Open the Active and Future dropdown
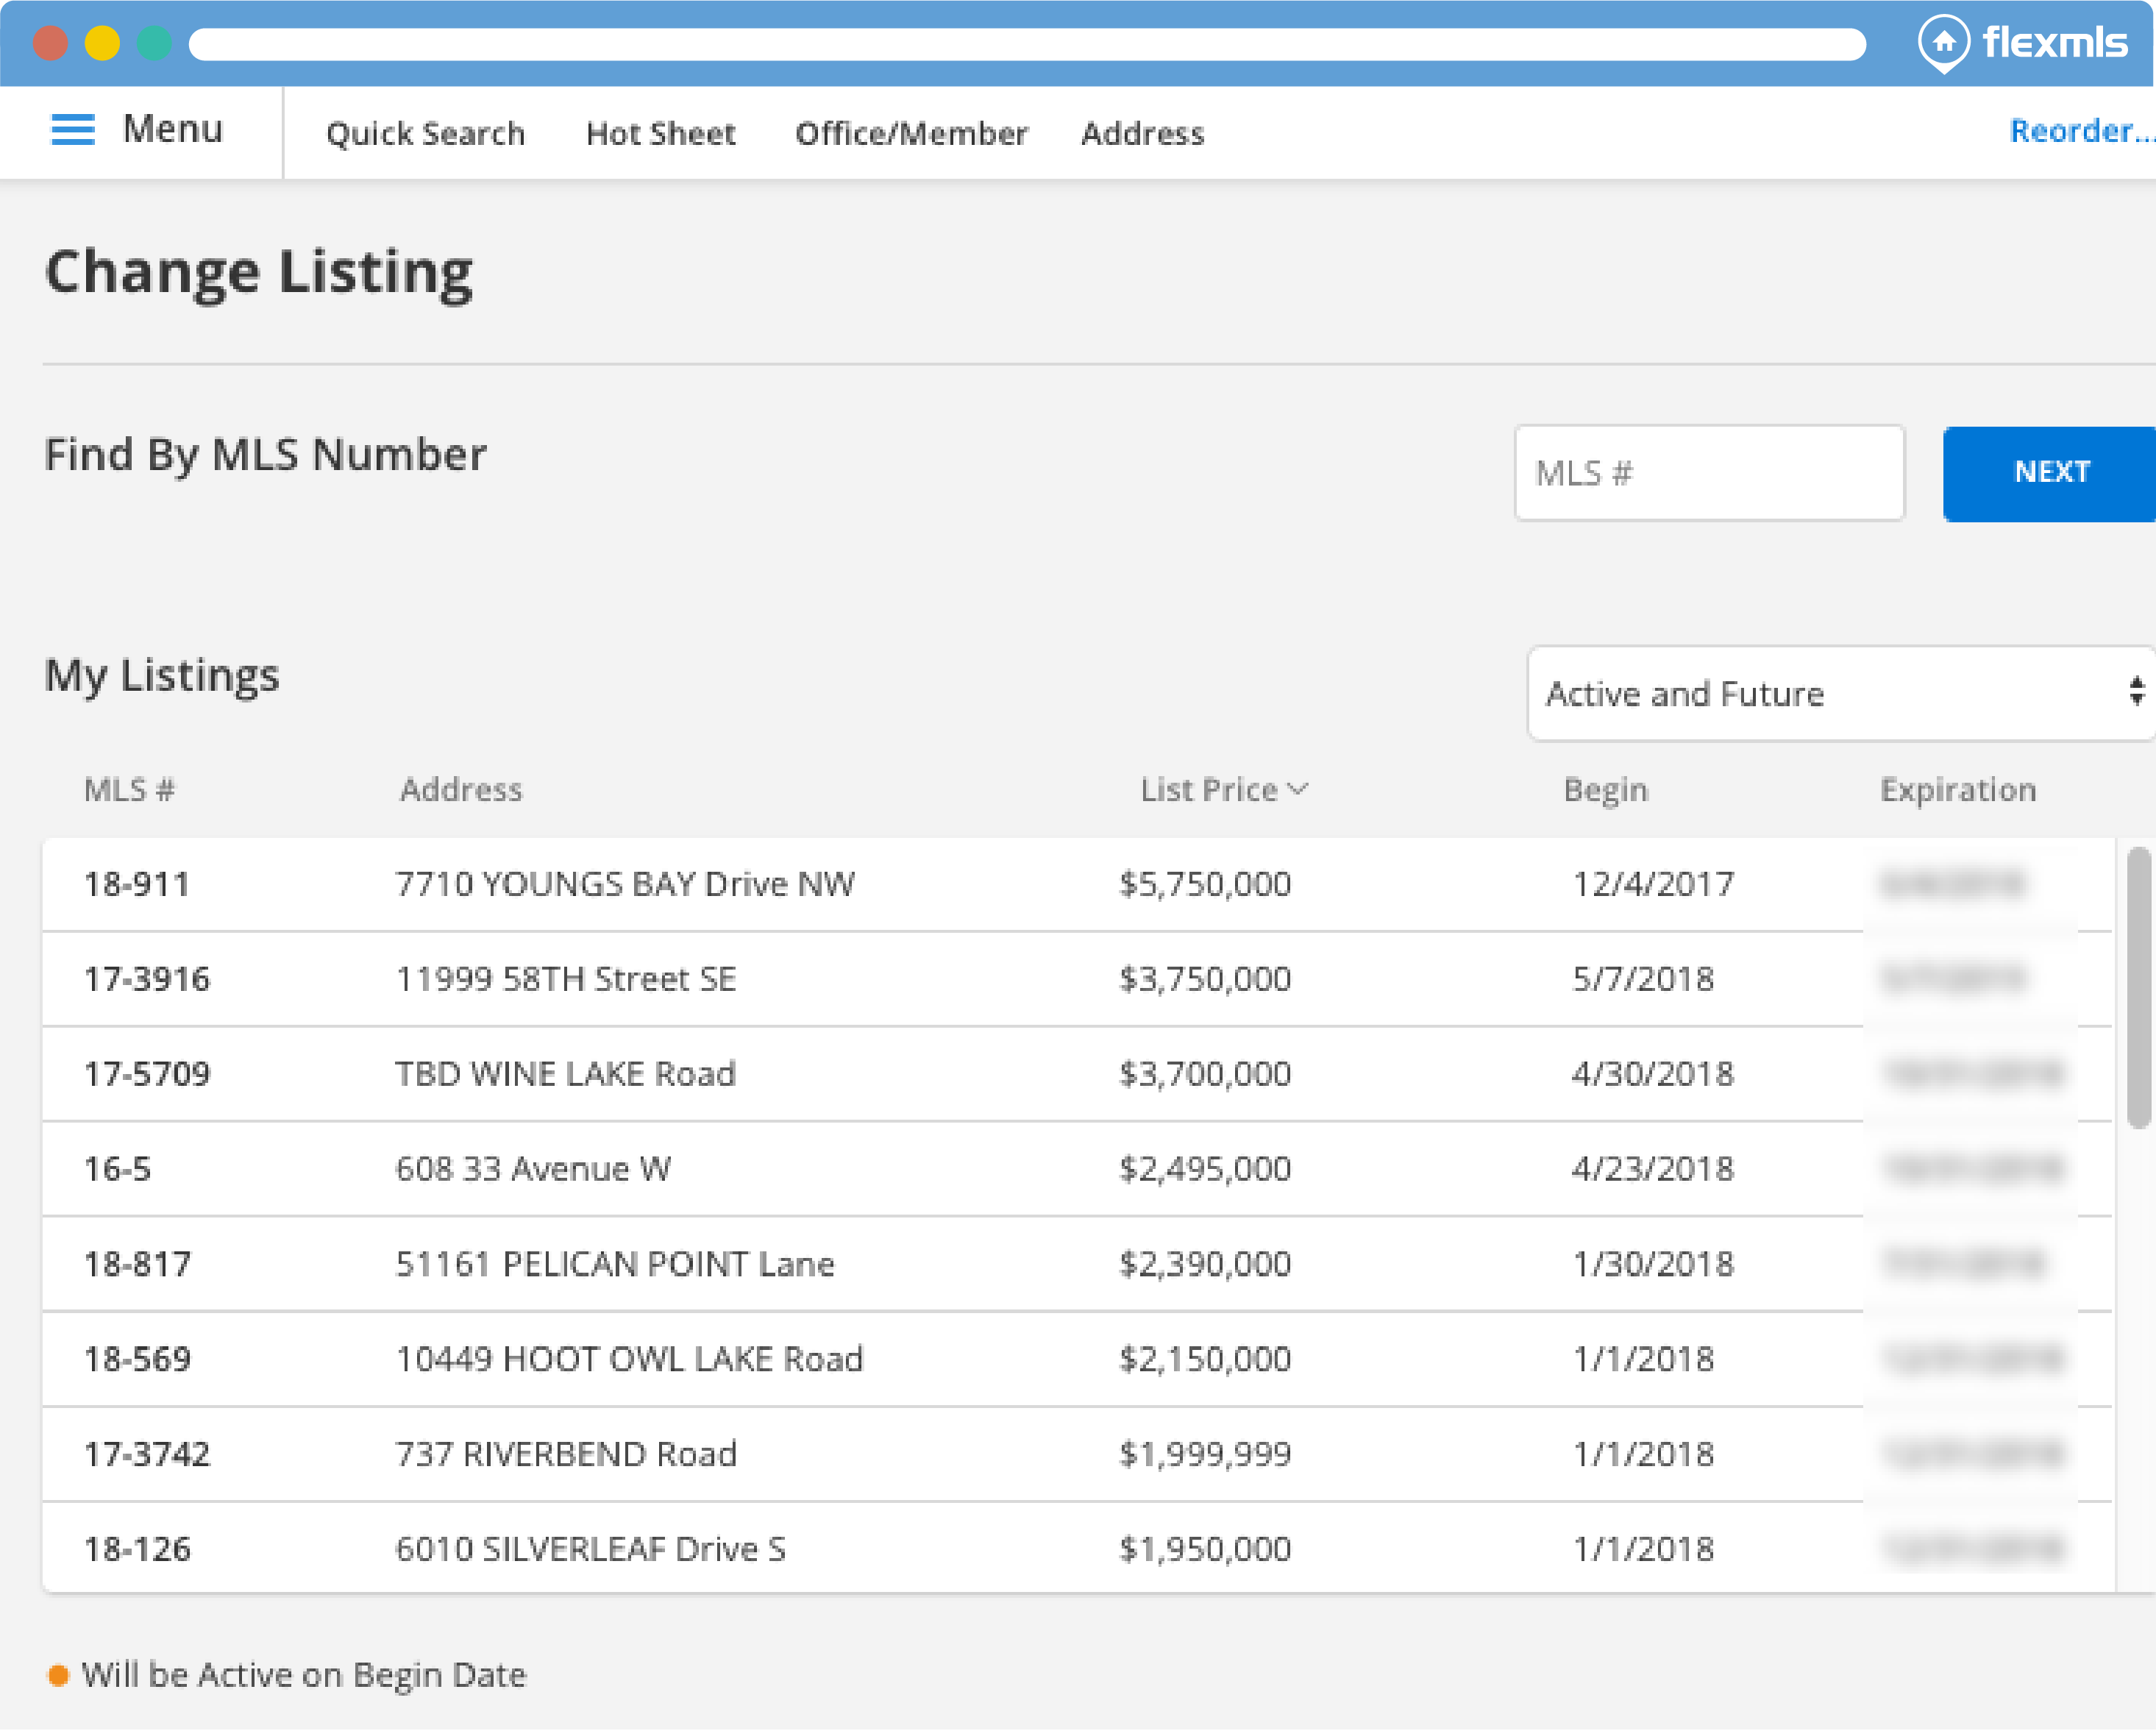2156x1731 pixels. (x=1840, y=694)
